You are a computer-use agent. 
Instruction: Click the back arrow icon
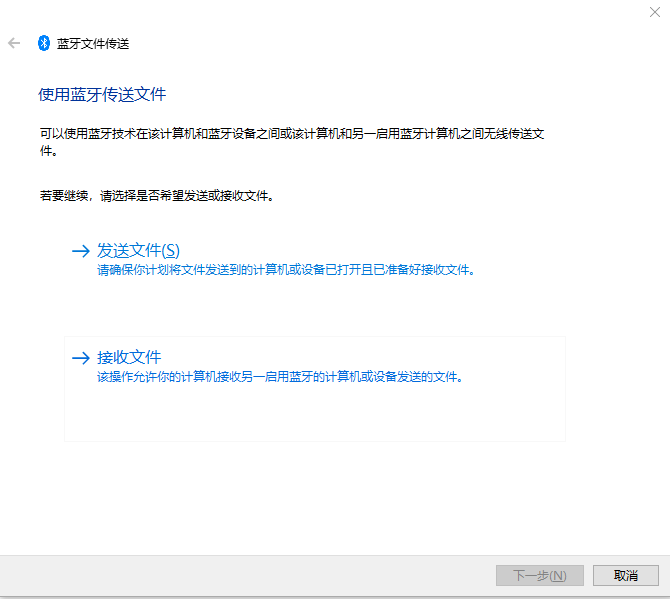coord(14,43)
